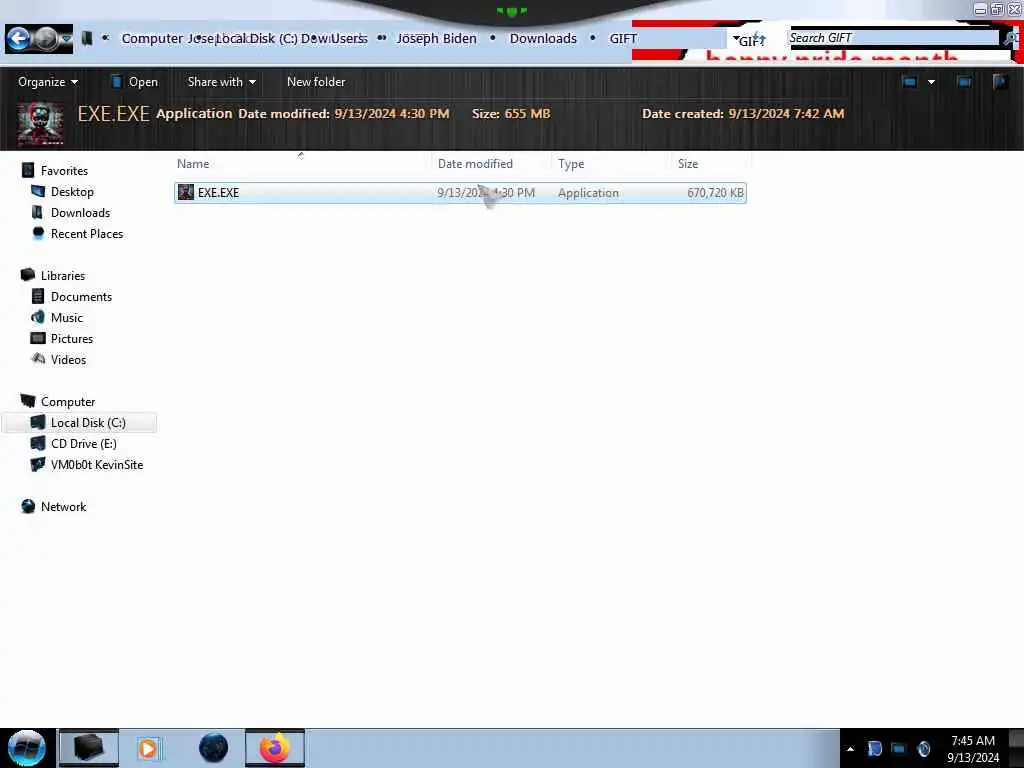Open the Organize menu
Screen dimensions: 1024x768
(x=48, y=82)
